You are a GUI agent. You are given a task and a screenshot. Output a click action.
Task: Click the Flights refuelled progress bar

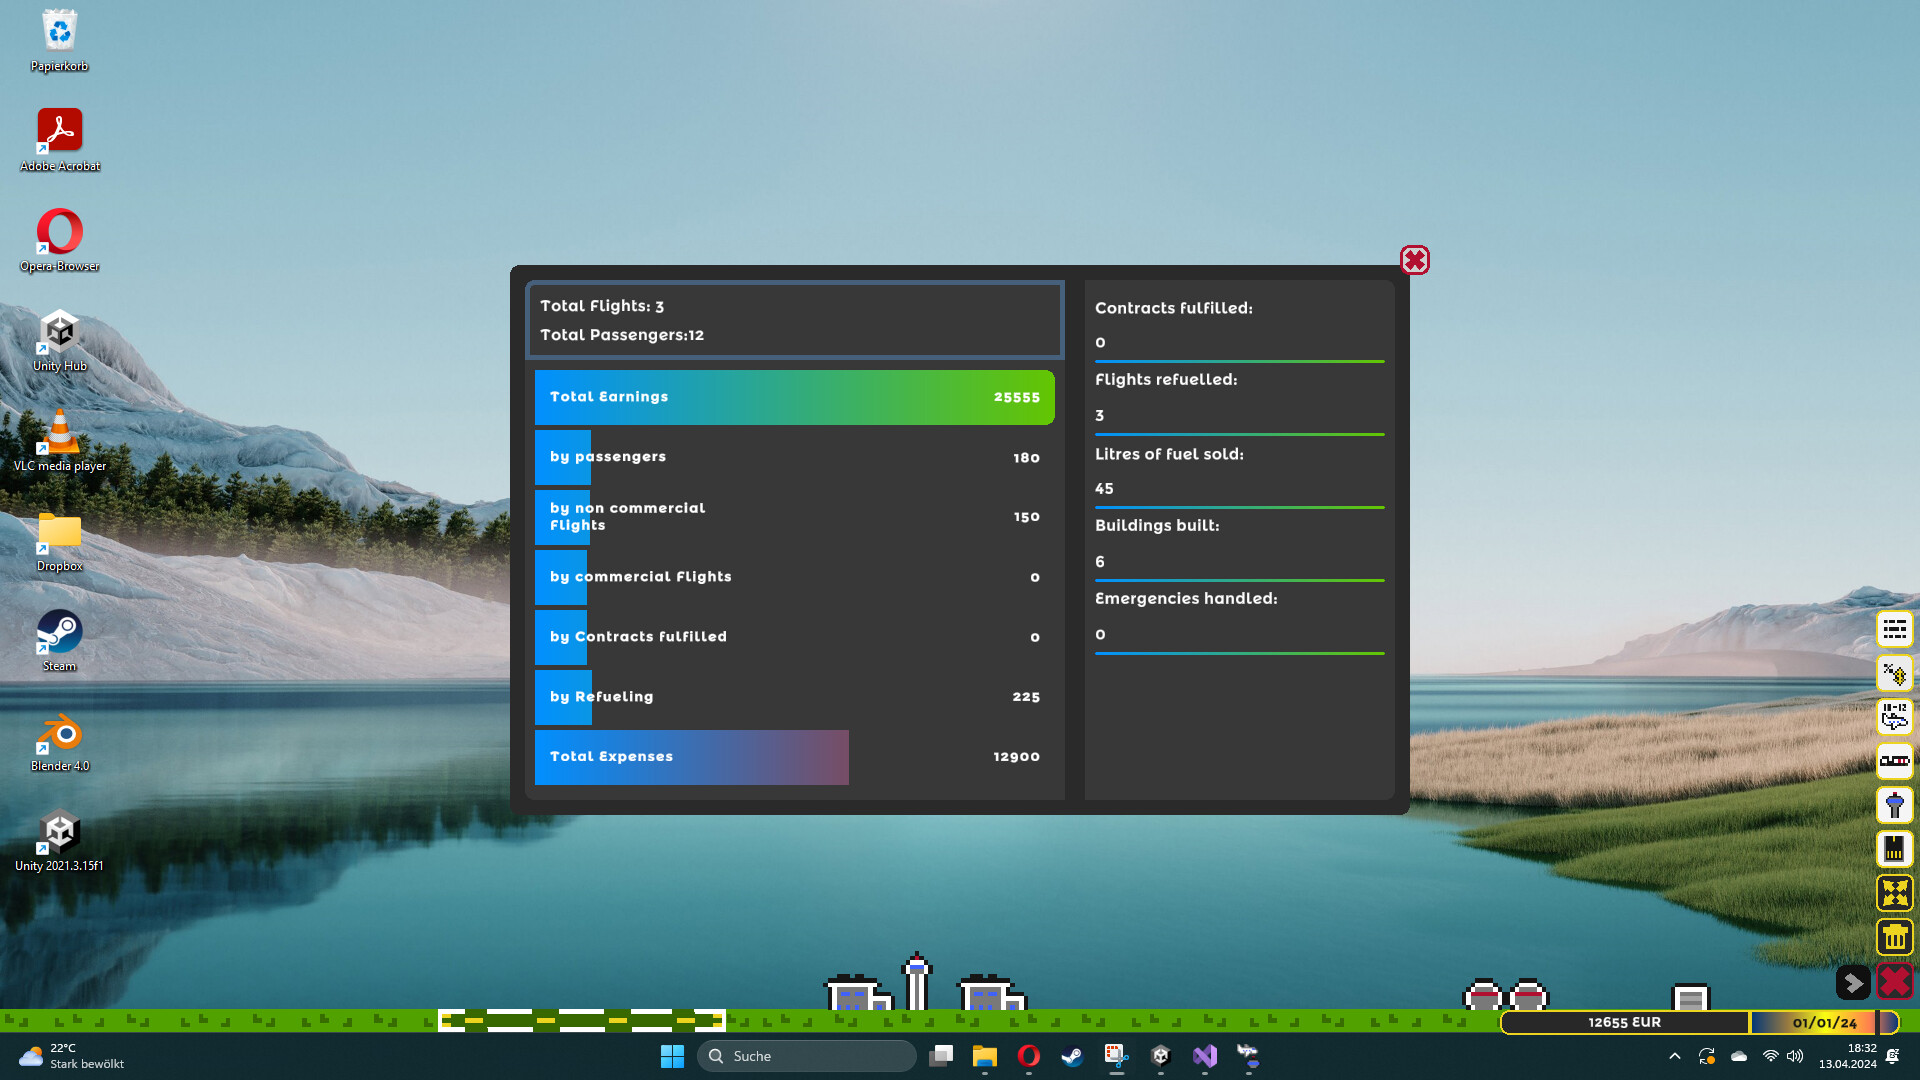[x=1240, y=434]
